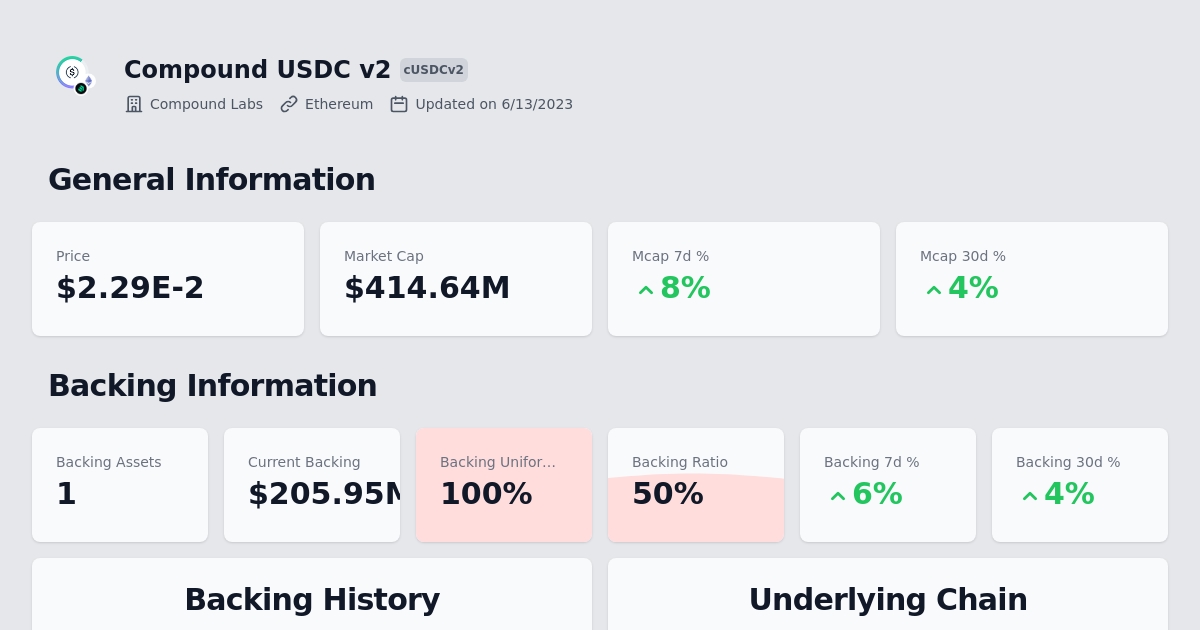The height and width of the screenshot is (630, 1200).
Task: Click the chain link icon beside Ethereum
Action: click(289, 104)
